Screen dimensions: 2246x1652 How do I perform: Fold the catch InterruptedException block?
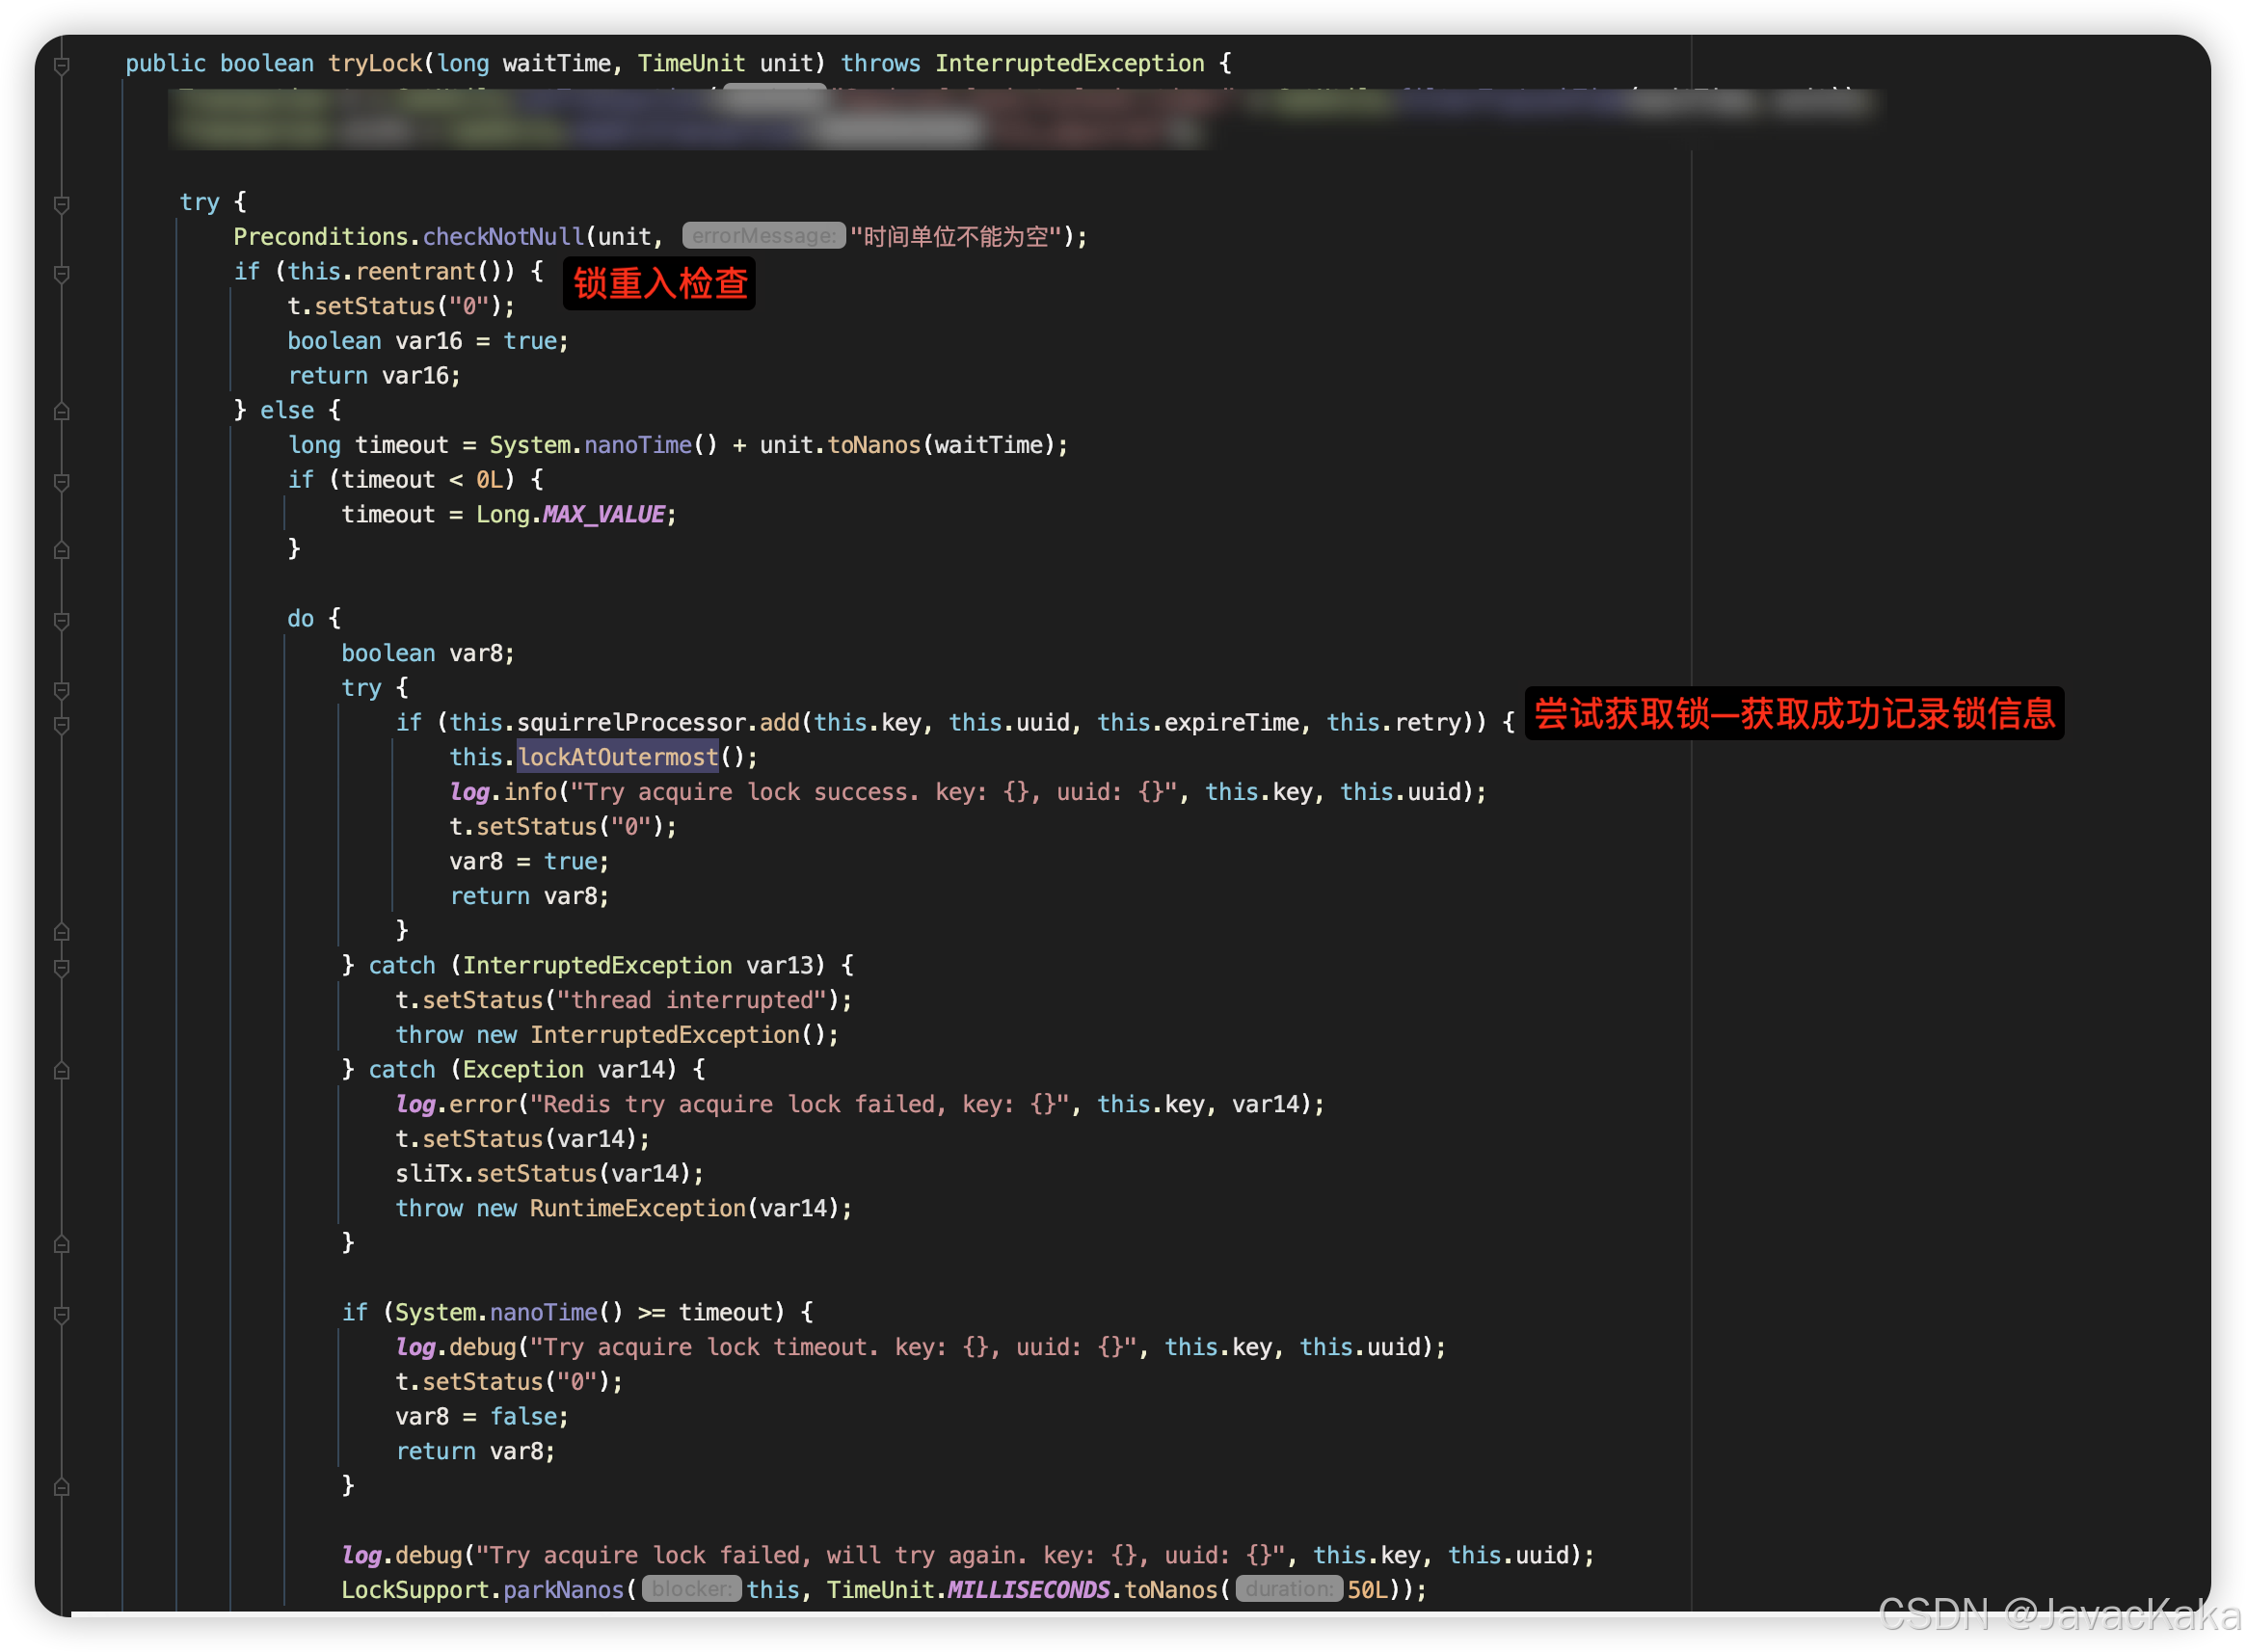click(x=61, y=967)
